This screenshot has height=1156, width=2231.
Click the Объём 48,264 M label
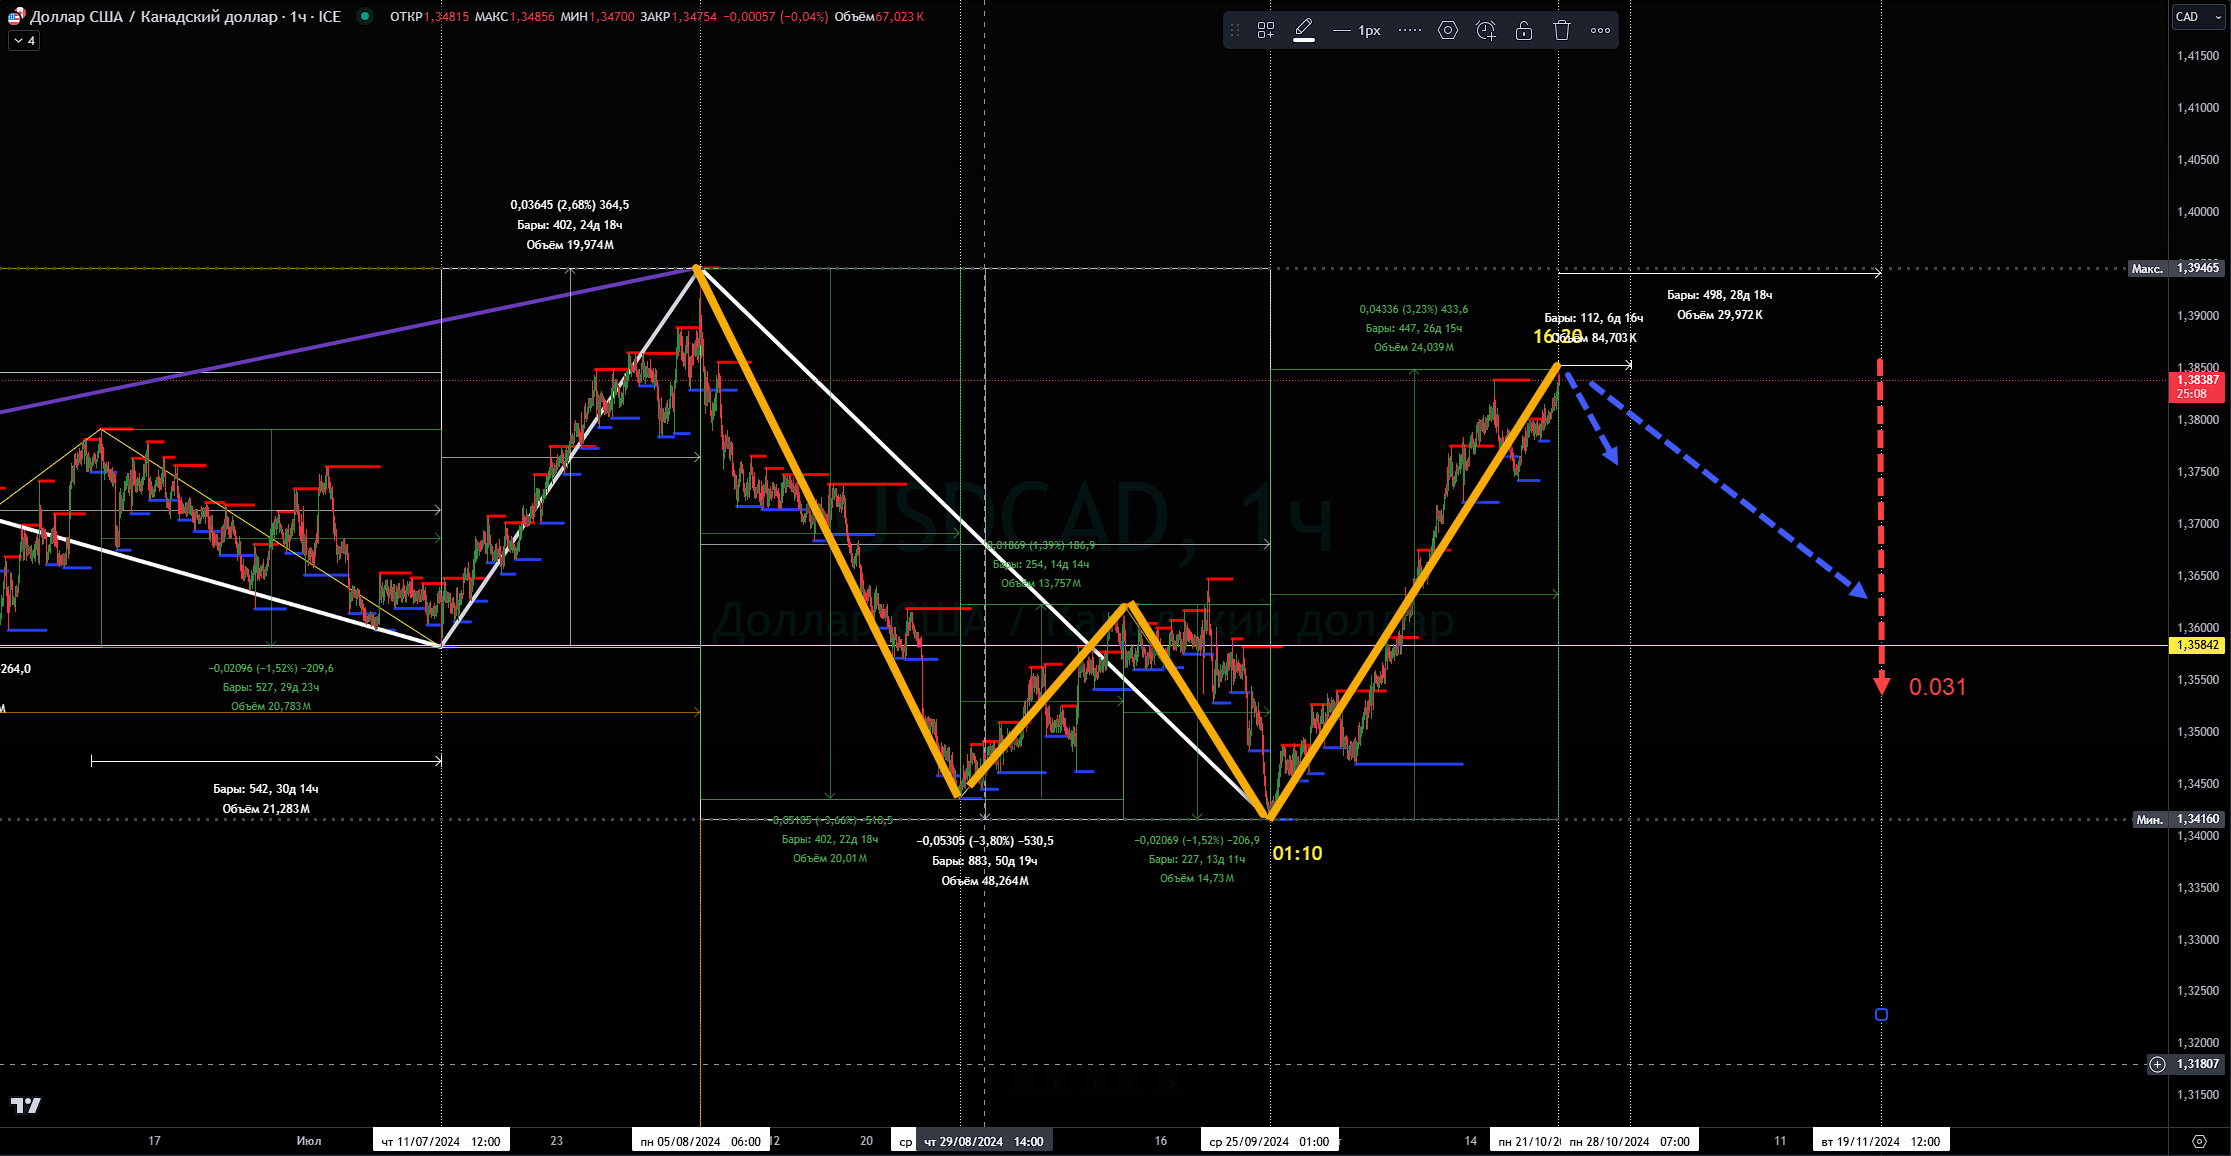tap(985, 881)
